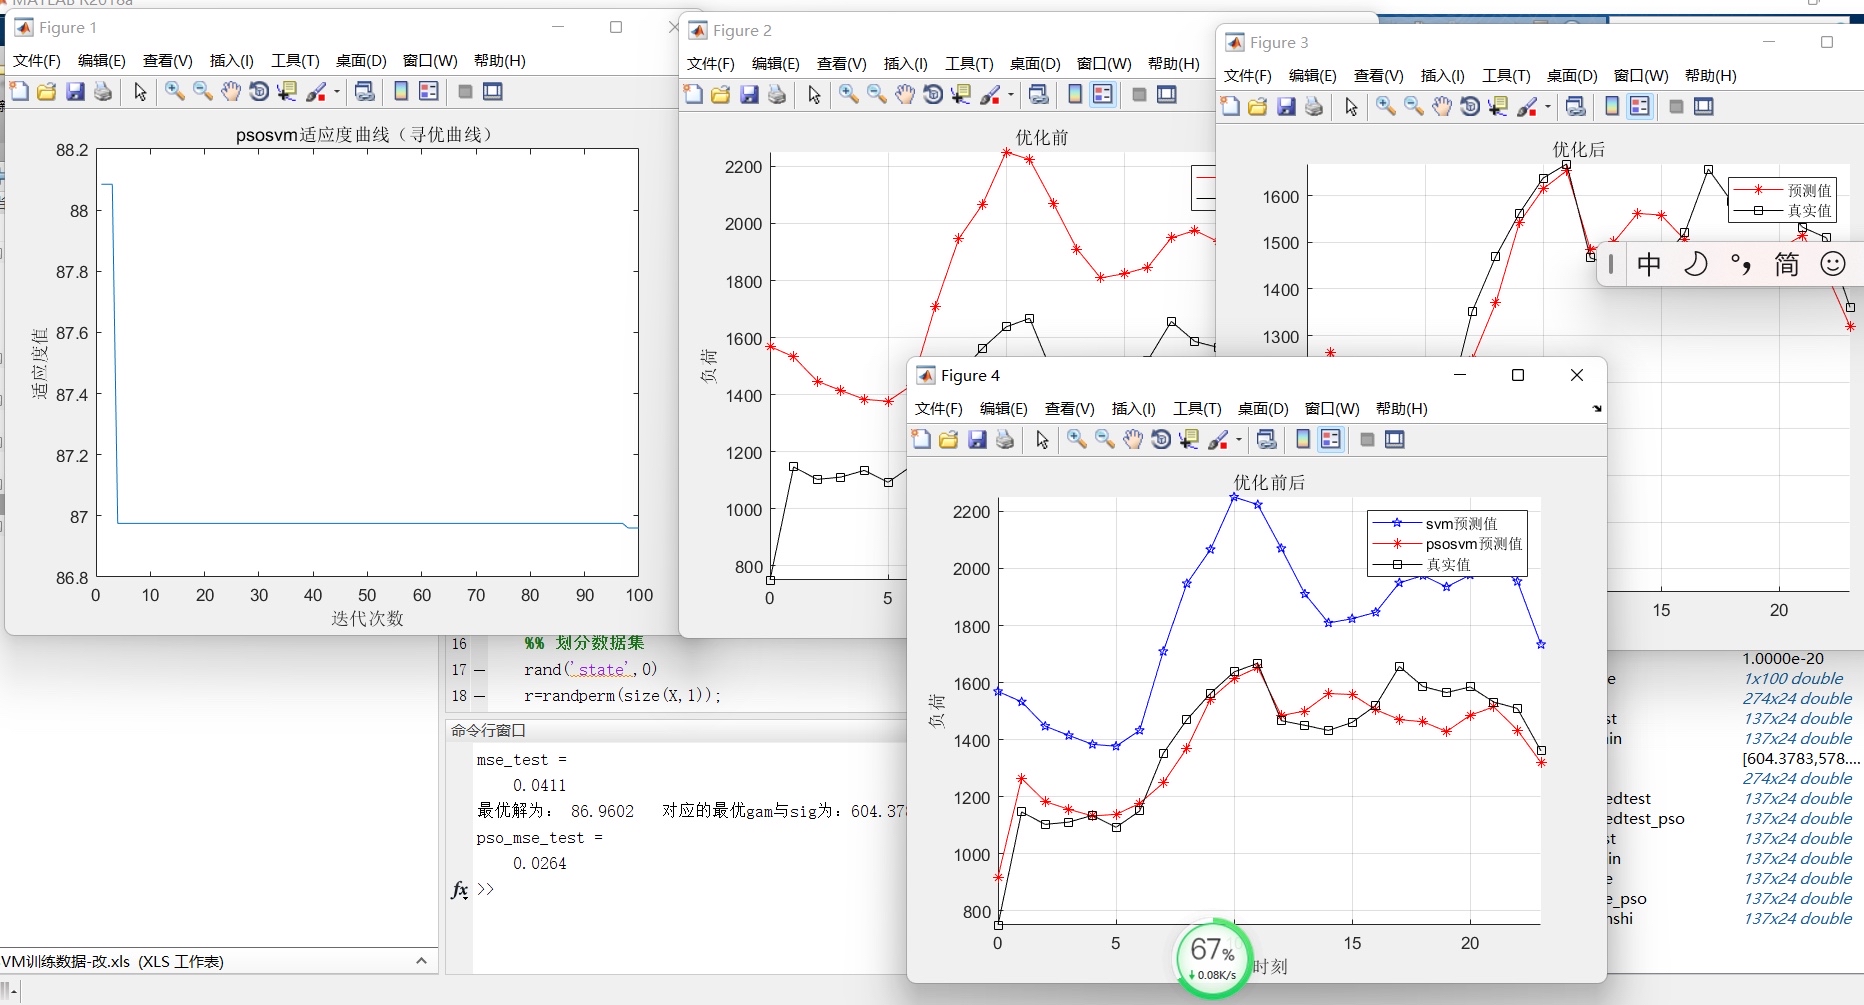The height and width of the screenshot is (1005, 1864).
Task: Click the pso_mse_test output line
Action: click(x=540, y=838)
